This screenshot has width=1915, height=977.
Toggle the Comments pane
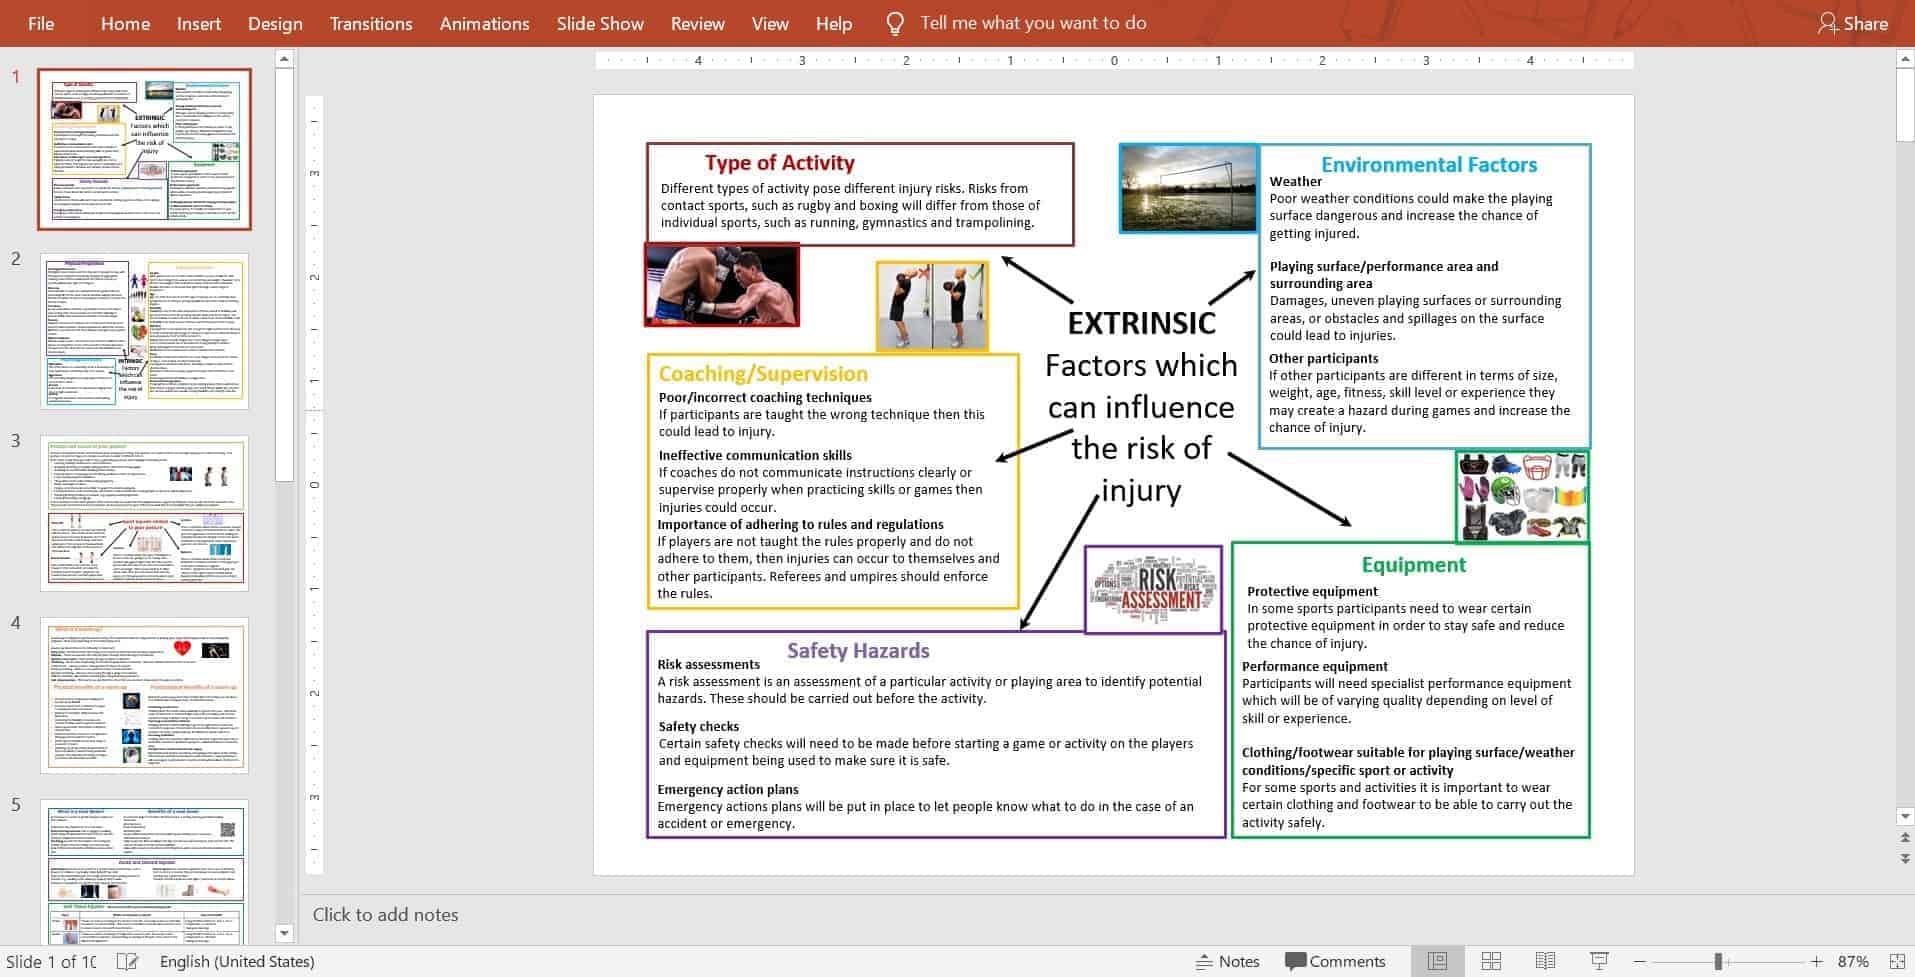click(x=1335, y=961)
